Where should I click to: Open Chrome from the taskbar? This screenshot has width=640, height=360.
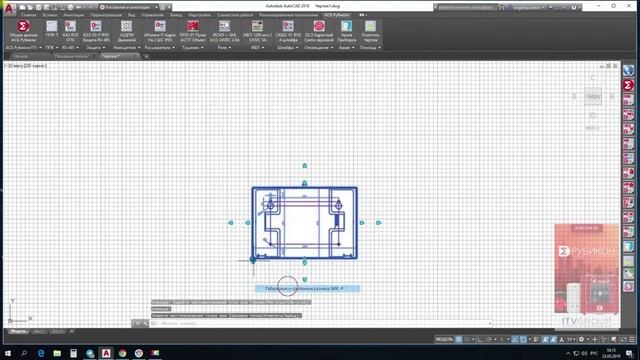[x=122, y=353]
